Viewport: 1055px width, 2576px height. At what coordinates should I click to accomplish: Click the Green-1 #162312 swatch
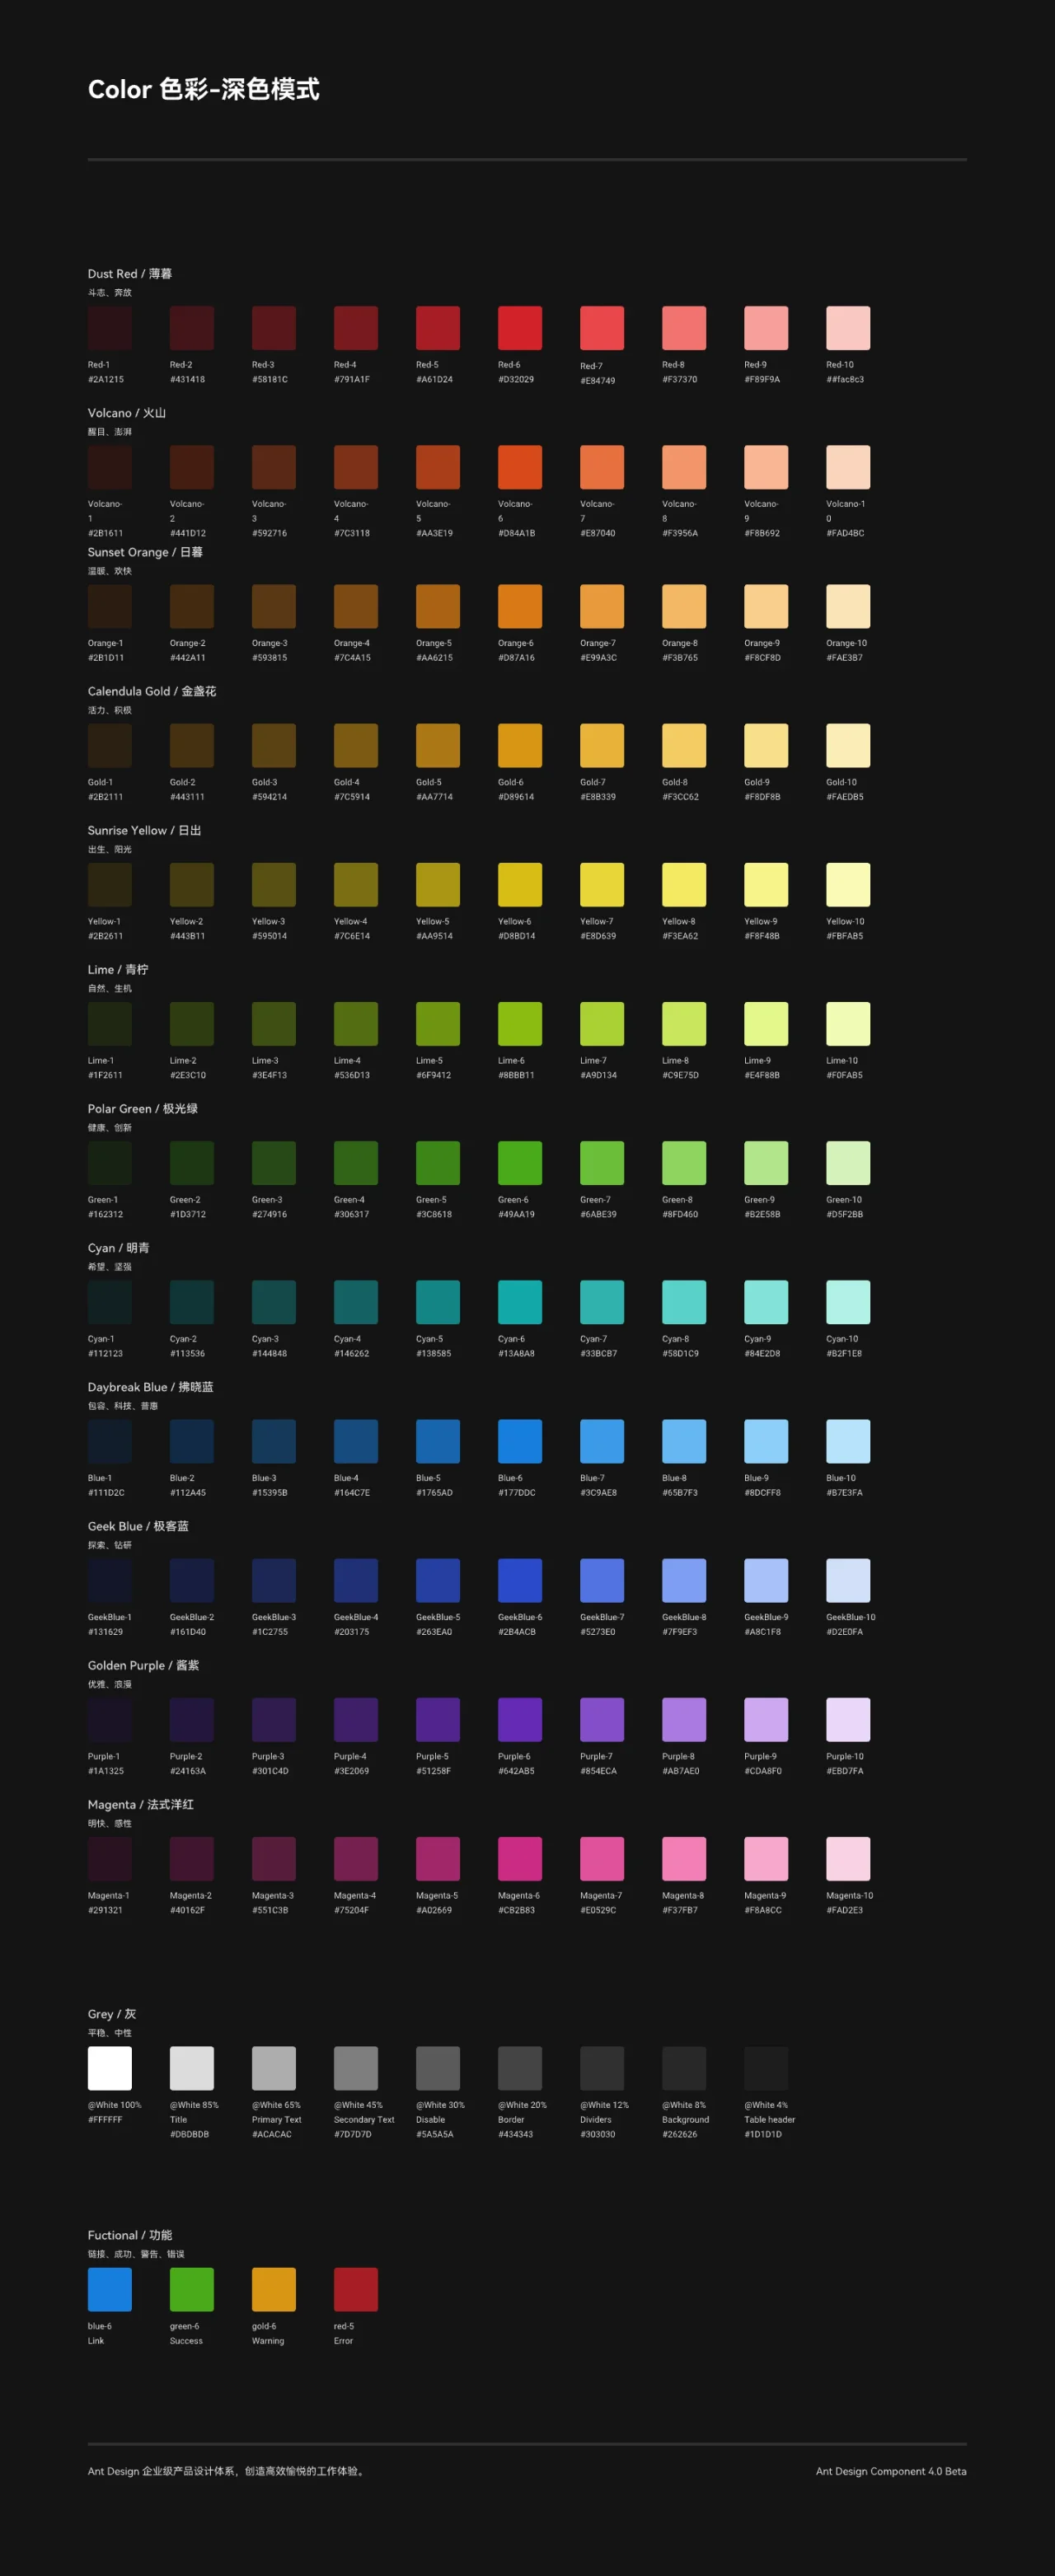(110, 1162)
